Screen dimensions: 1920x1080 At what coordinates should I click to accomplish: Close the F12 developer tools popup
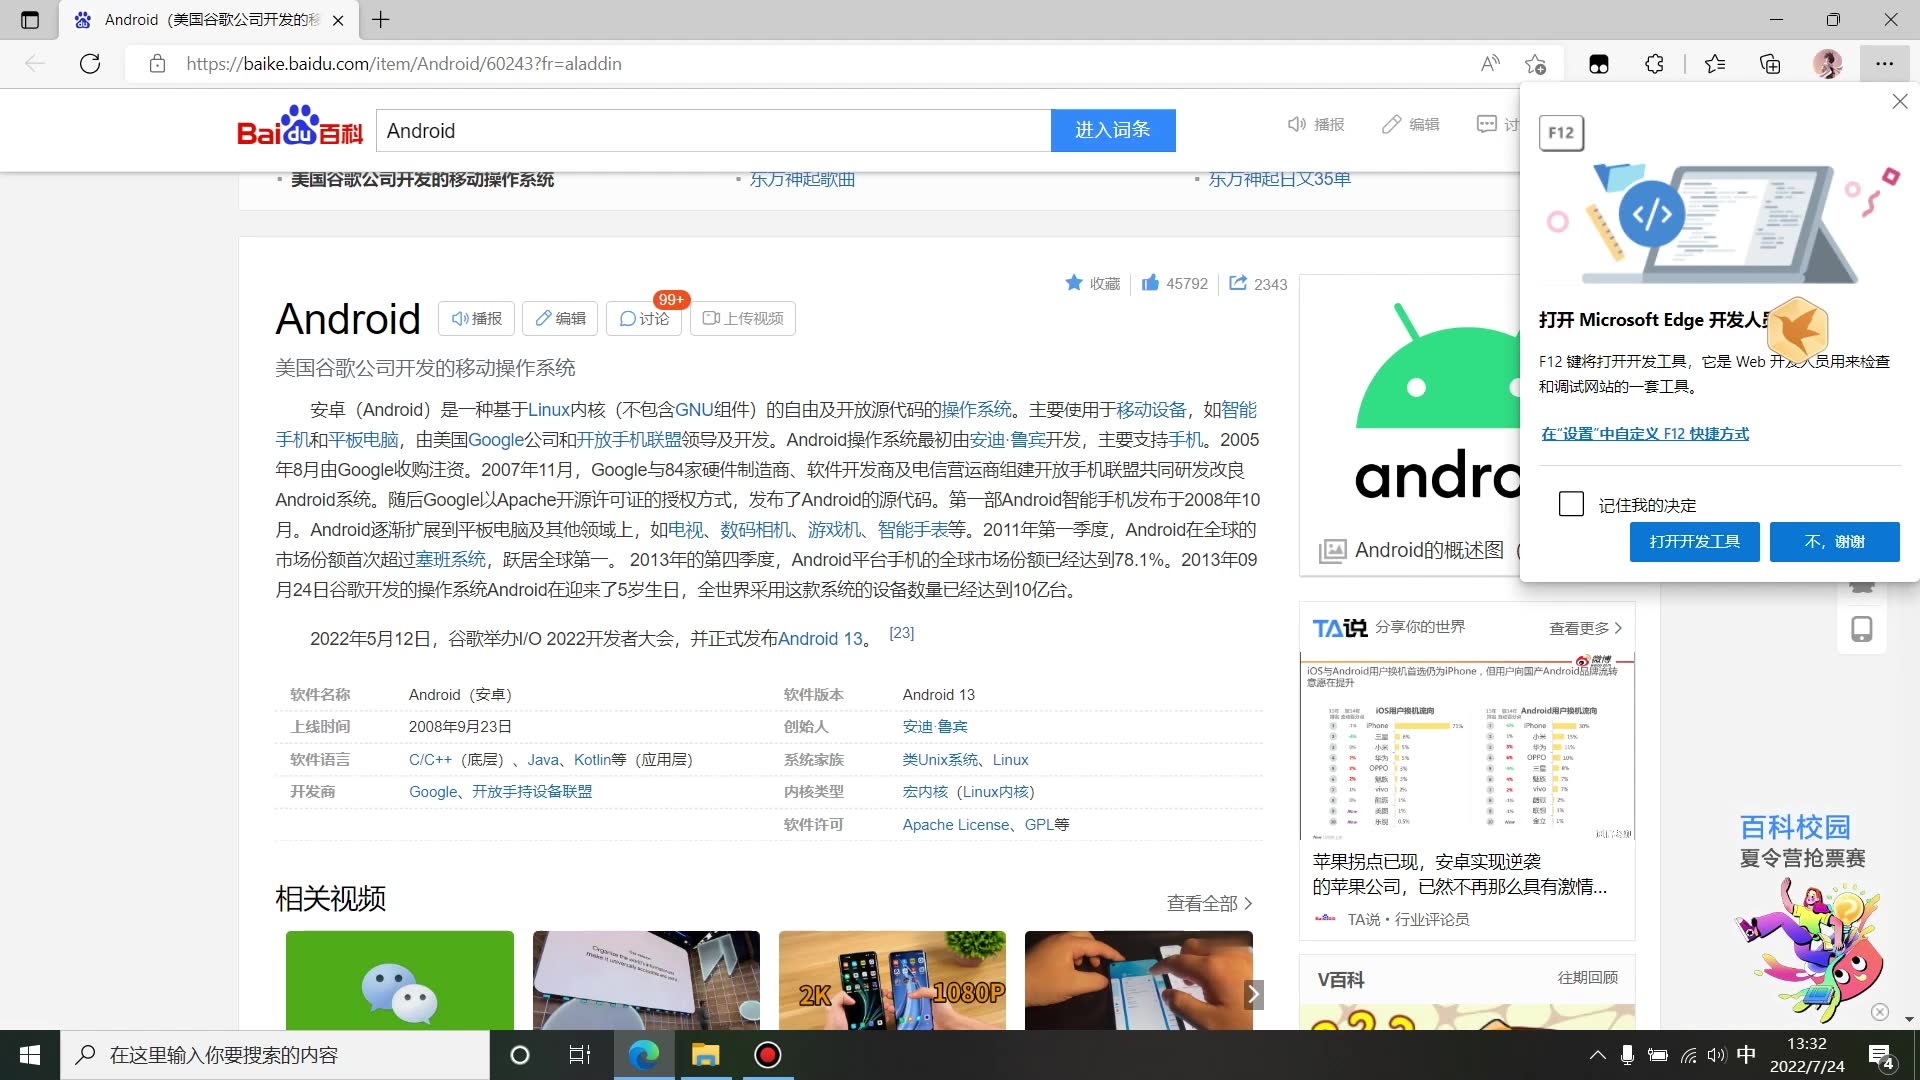pos(1900,102)
